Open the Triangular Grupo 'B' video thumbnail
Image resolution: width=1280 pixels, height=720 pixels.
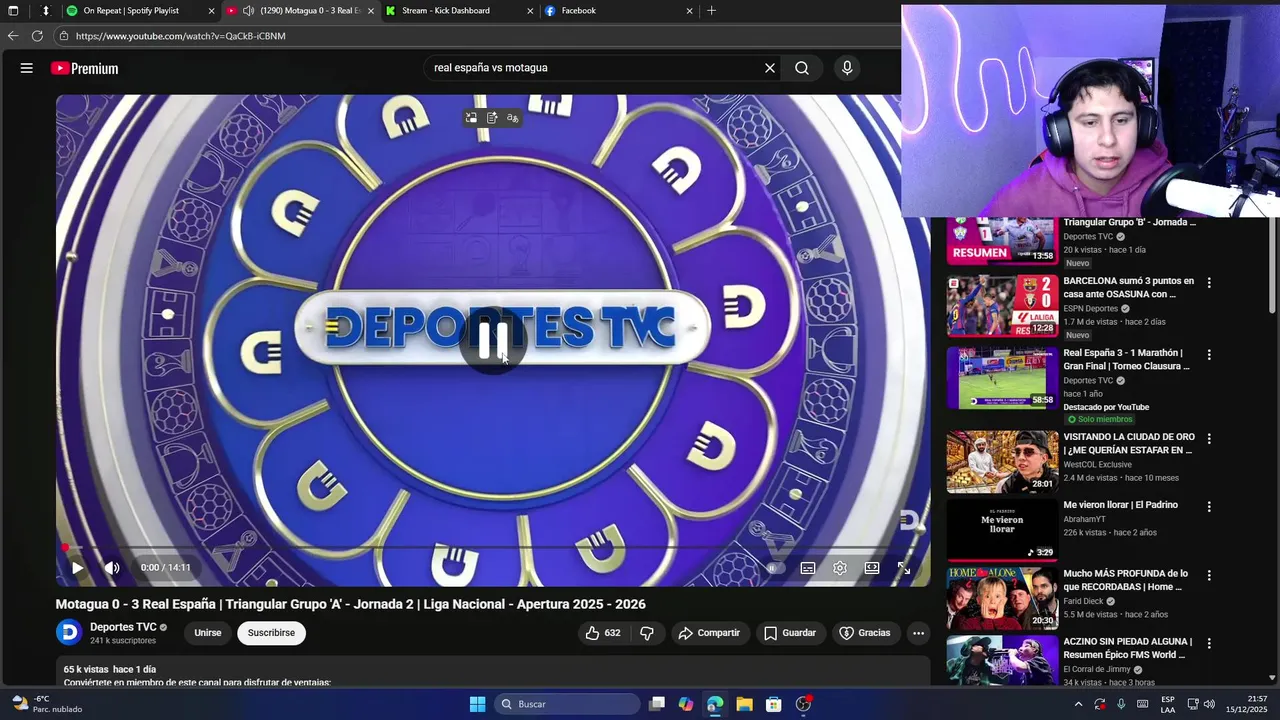click(1001, 240)
